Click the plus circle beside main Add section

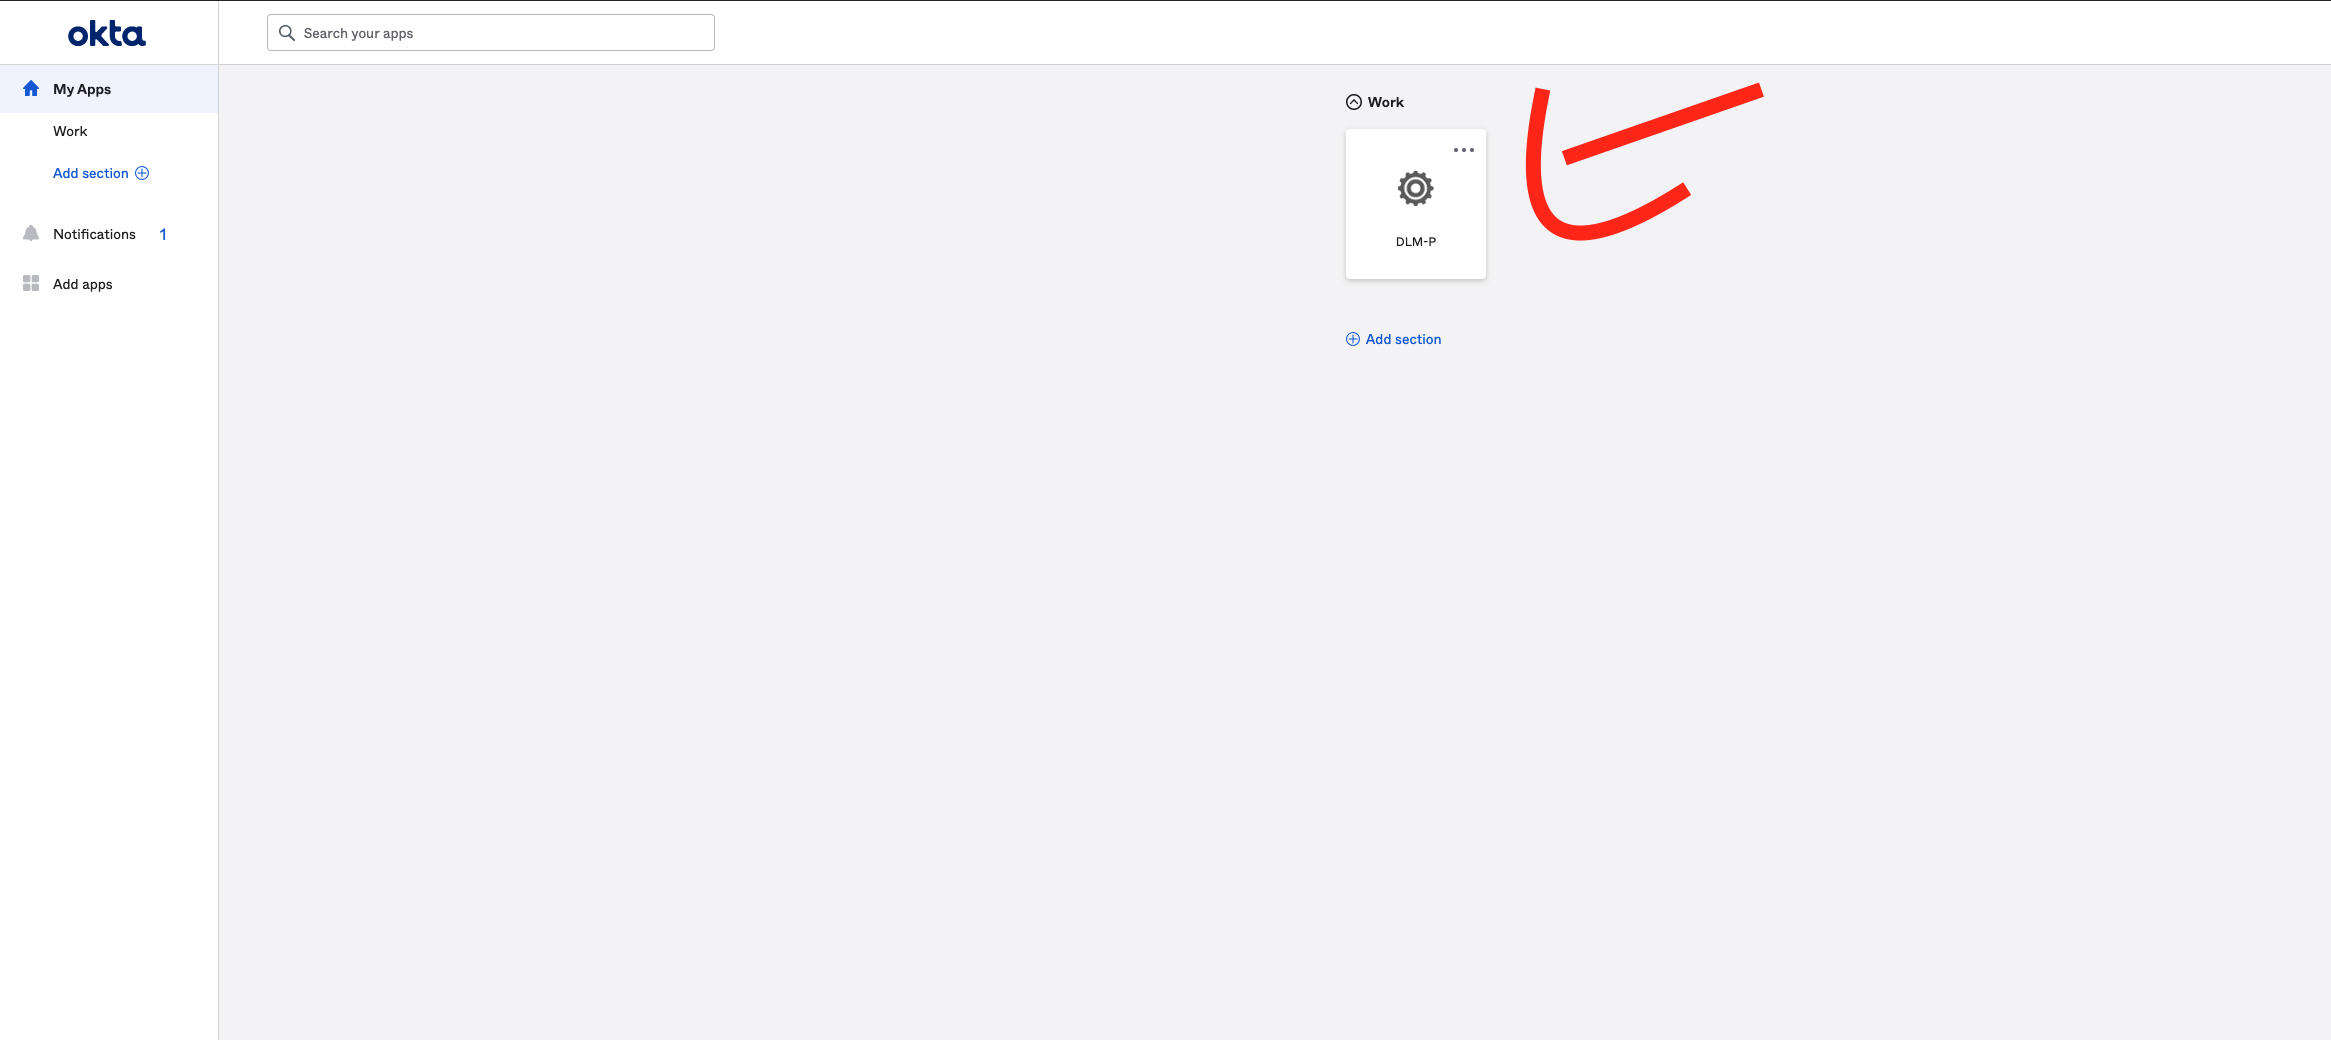click(x=1352, y=339)
